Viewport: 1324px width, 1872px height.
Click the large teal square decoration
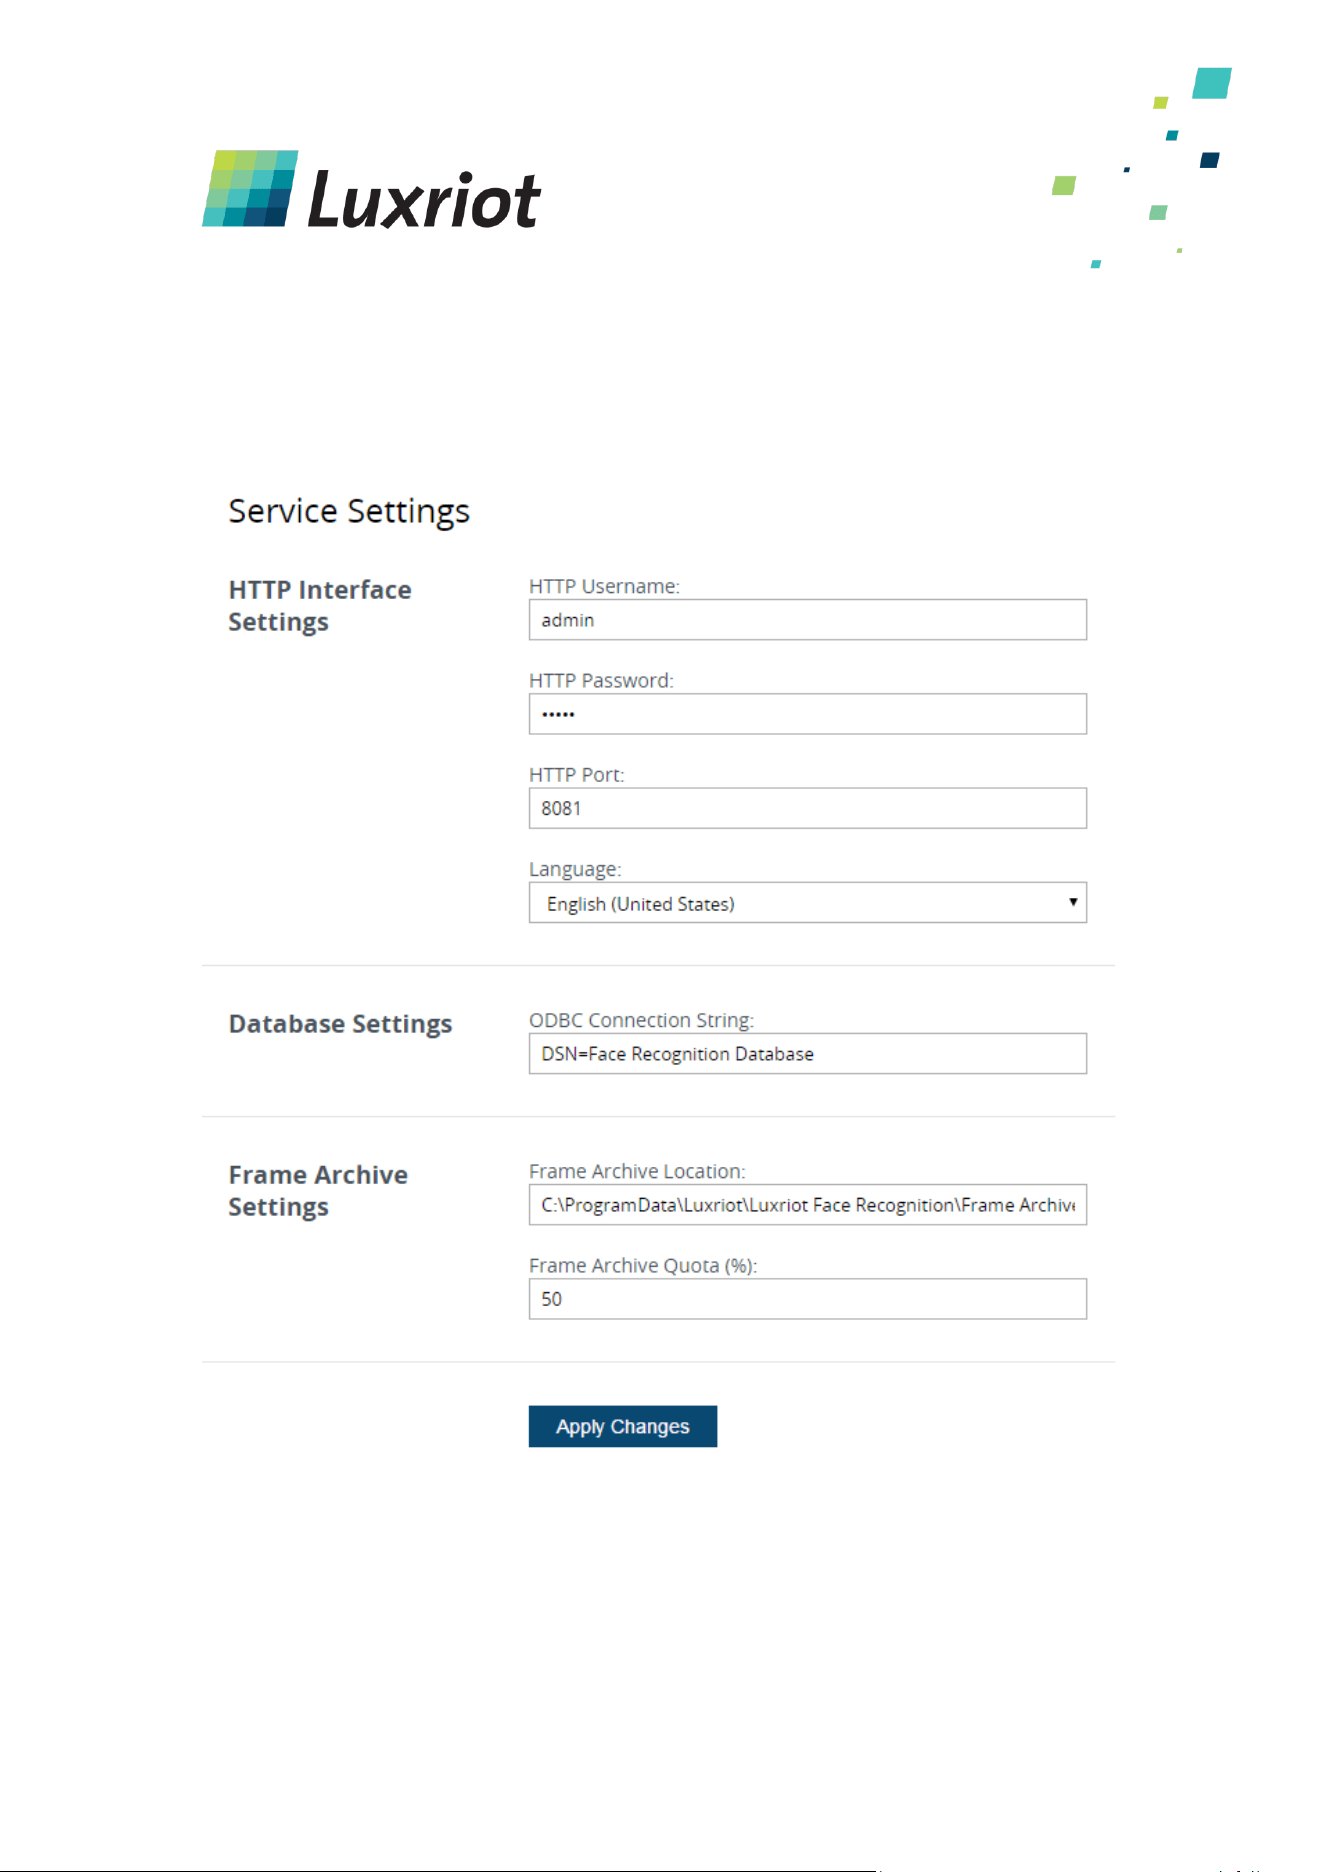(1211, 83)
